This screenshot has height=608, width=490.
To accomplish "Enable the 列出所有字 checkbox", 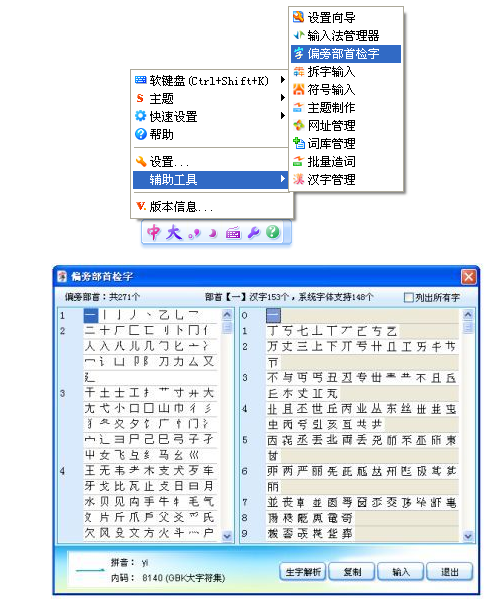I will [408, 297].
